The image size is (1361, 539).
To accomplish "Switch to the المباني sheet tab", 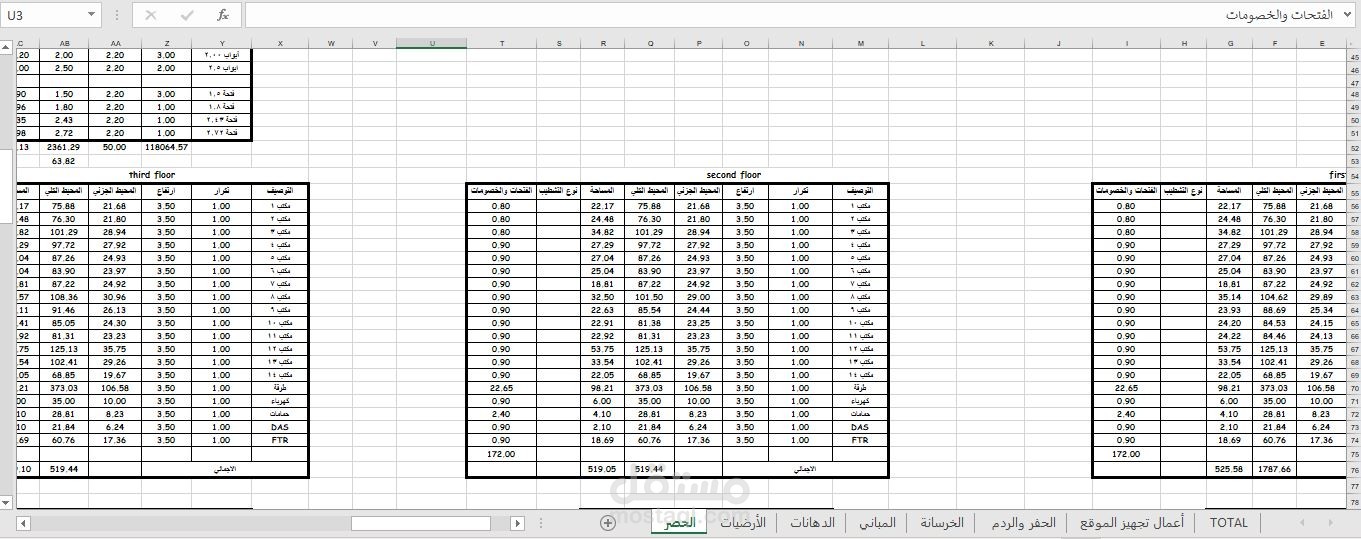I will 878,523.
